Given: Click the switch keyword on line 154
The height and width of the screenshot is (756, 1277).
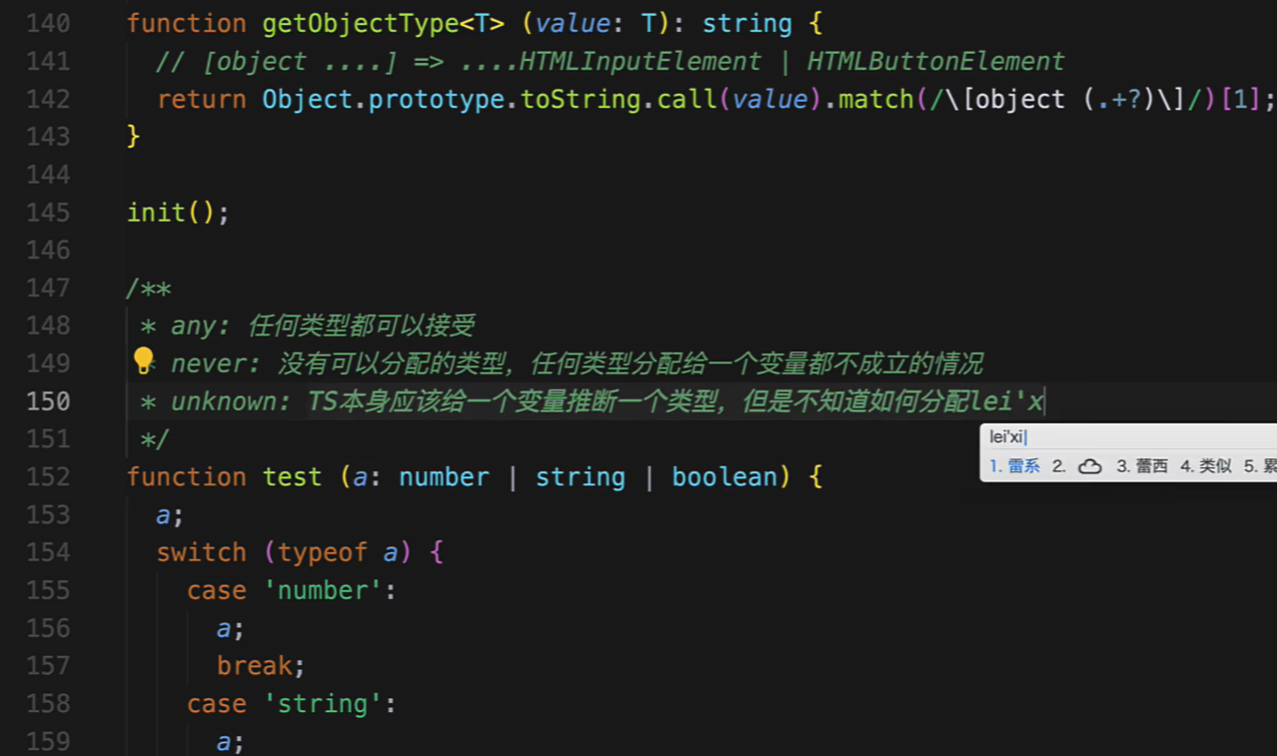Looking at the screenshot, I should point(200,551).
